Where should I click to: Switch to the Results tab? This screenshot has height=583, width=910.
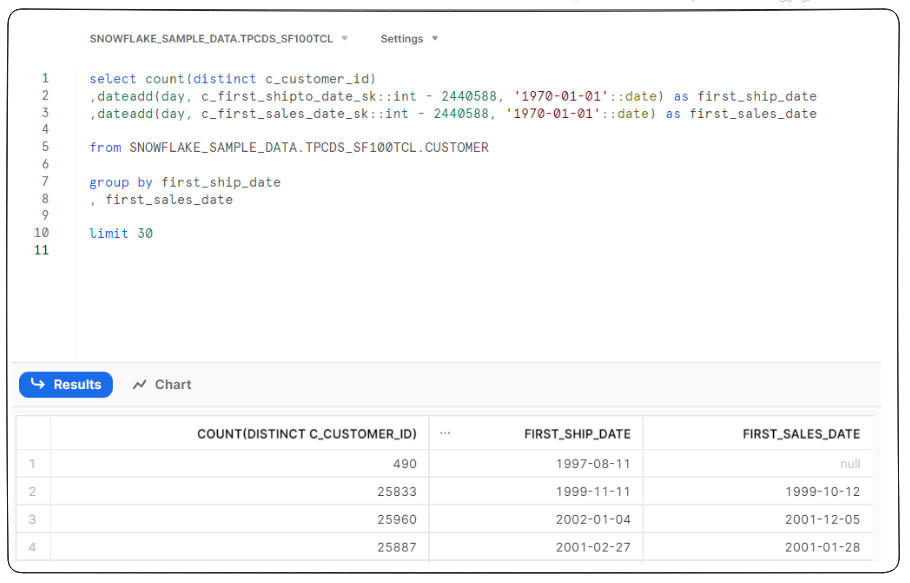(66, 384)
